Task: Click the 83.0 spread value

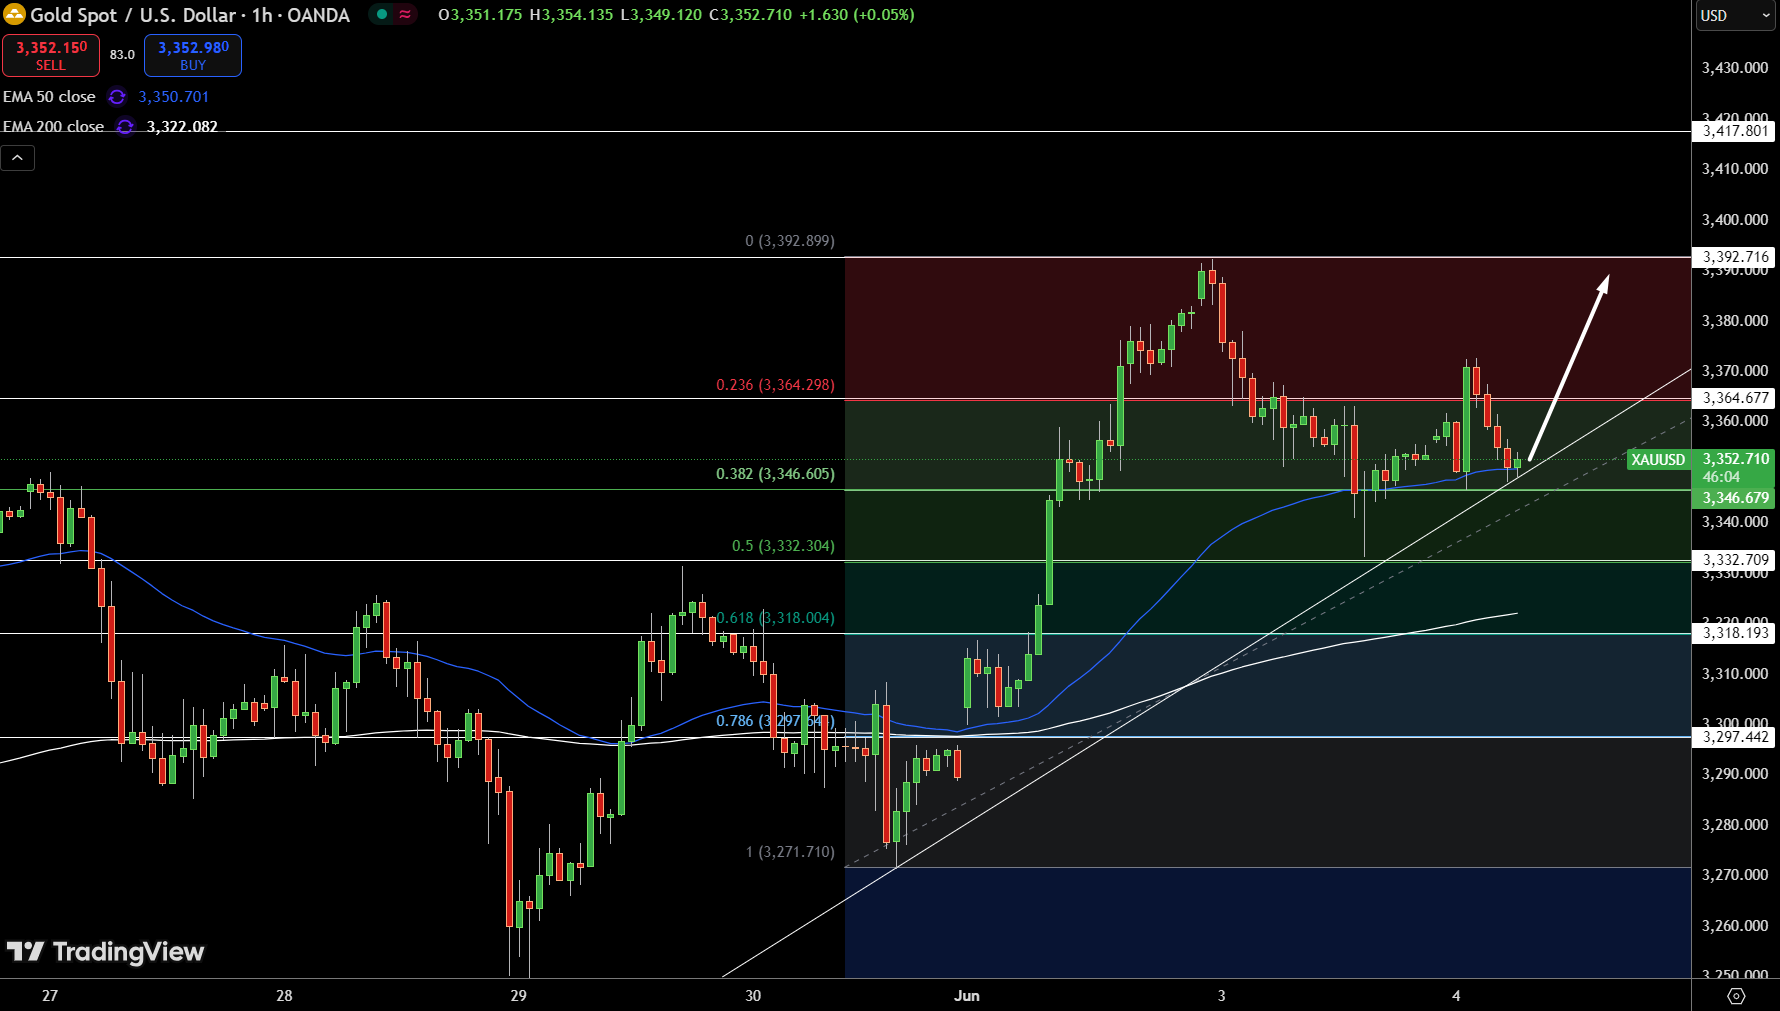Action: (122, 55)
